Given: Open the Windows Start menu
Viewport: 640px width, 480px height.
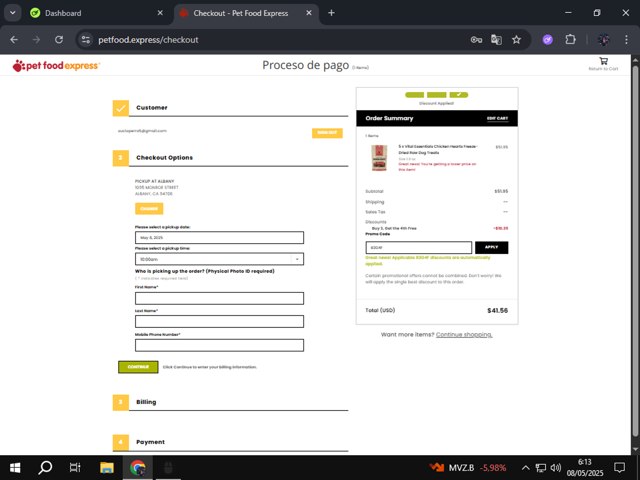Looking at the screenshot, I should (x=15, y=467).
